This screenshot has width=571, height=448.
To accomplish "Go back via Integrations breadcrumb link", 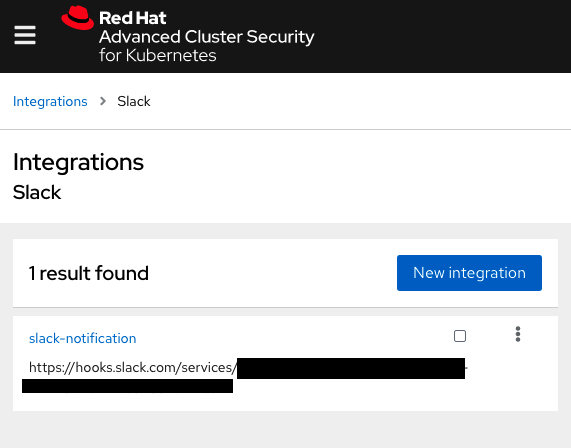I will (50, 101).
